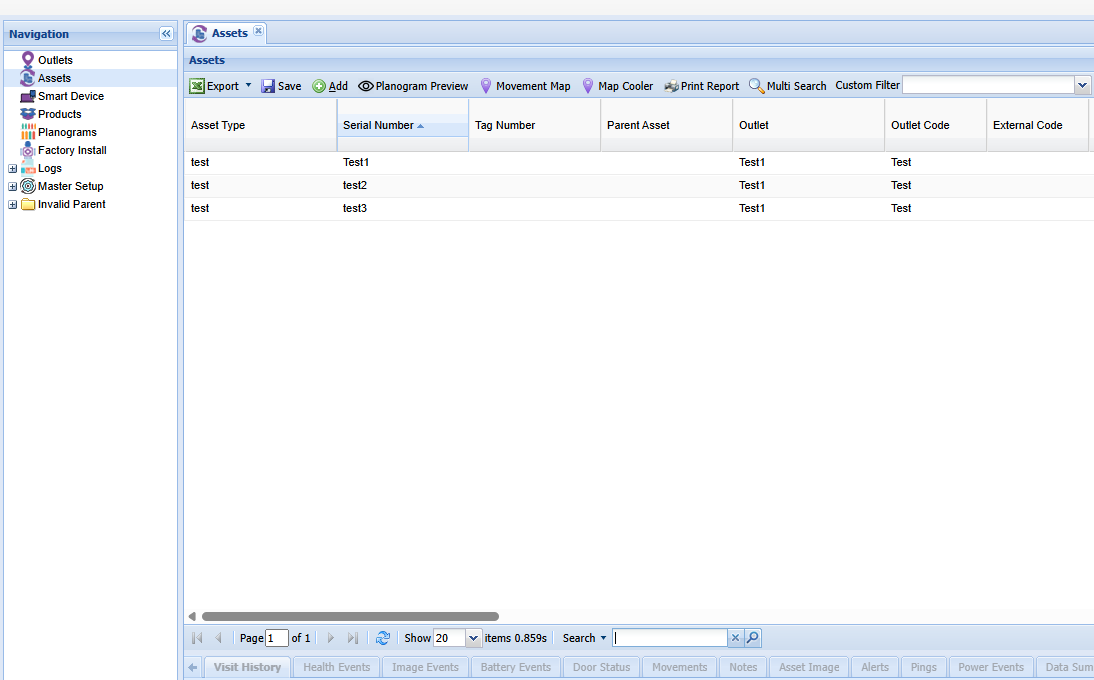
Task: Collapse the Navigation panel with the double arrows
Action: pyautogui.click(x=166, y=33)
